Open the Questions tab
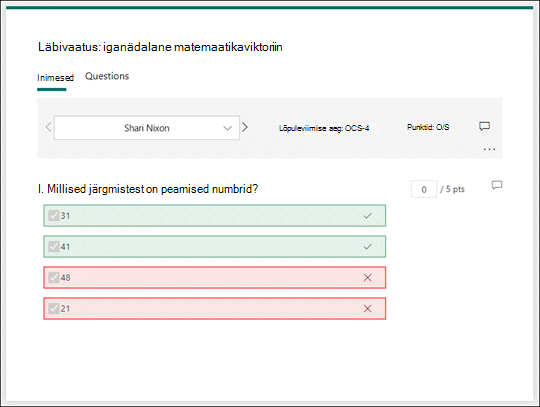Screen dimensions: 540x407 pyautogui.click(x=107, y=76)
